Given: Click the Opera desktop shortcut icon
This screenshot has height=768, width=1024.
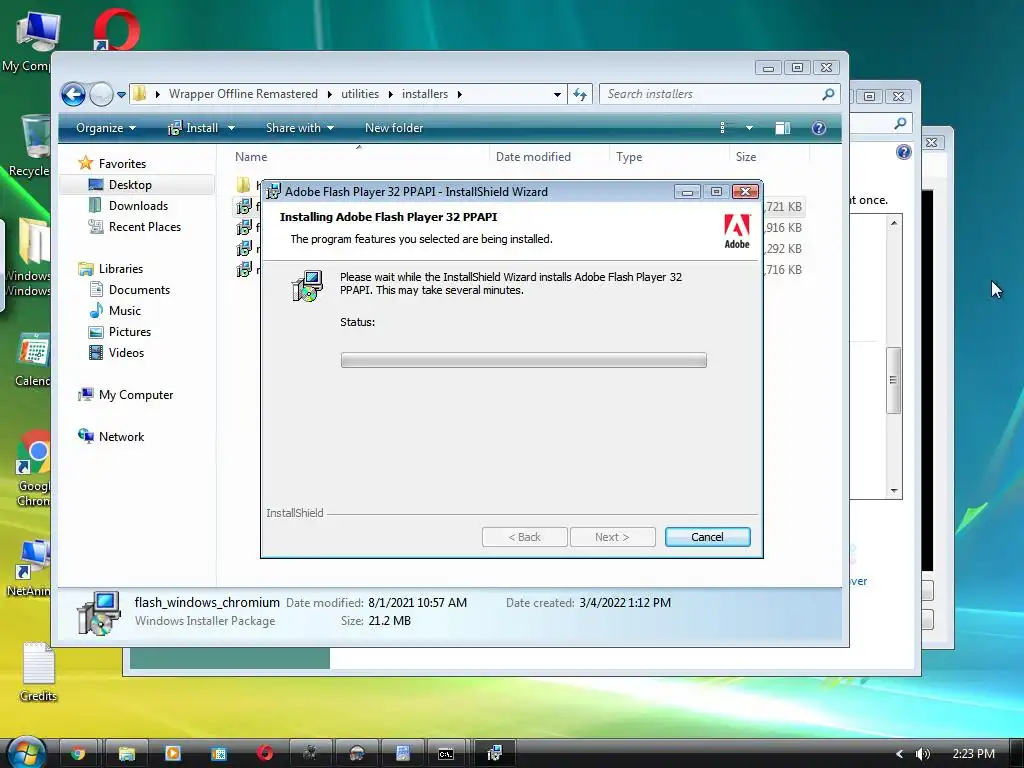Looking at the screenshot, I should [116, 29].
